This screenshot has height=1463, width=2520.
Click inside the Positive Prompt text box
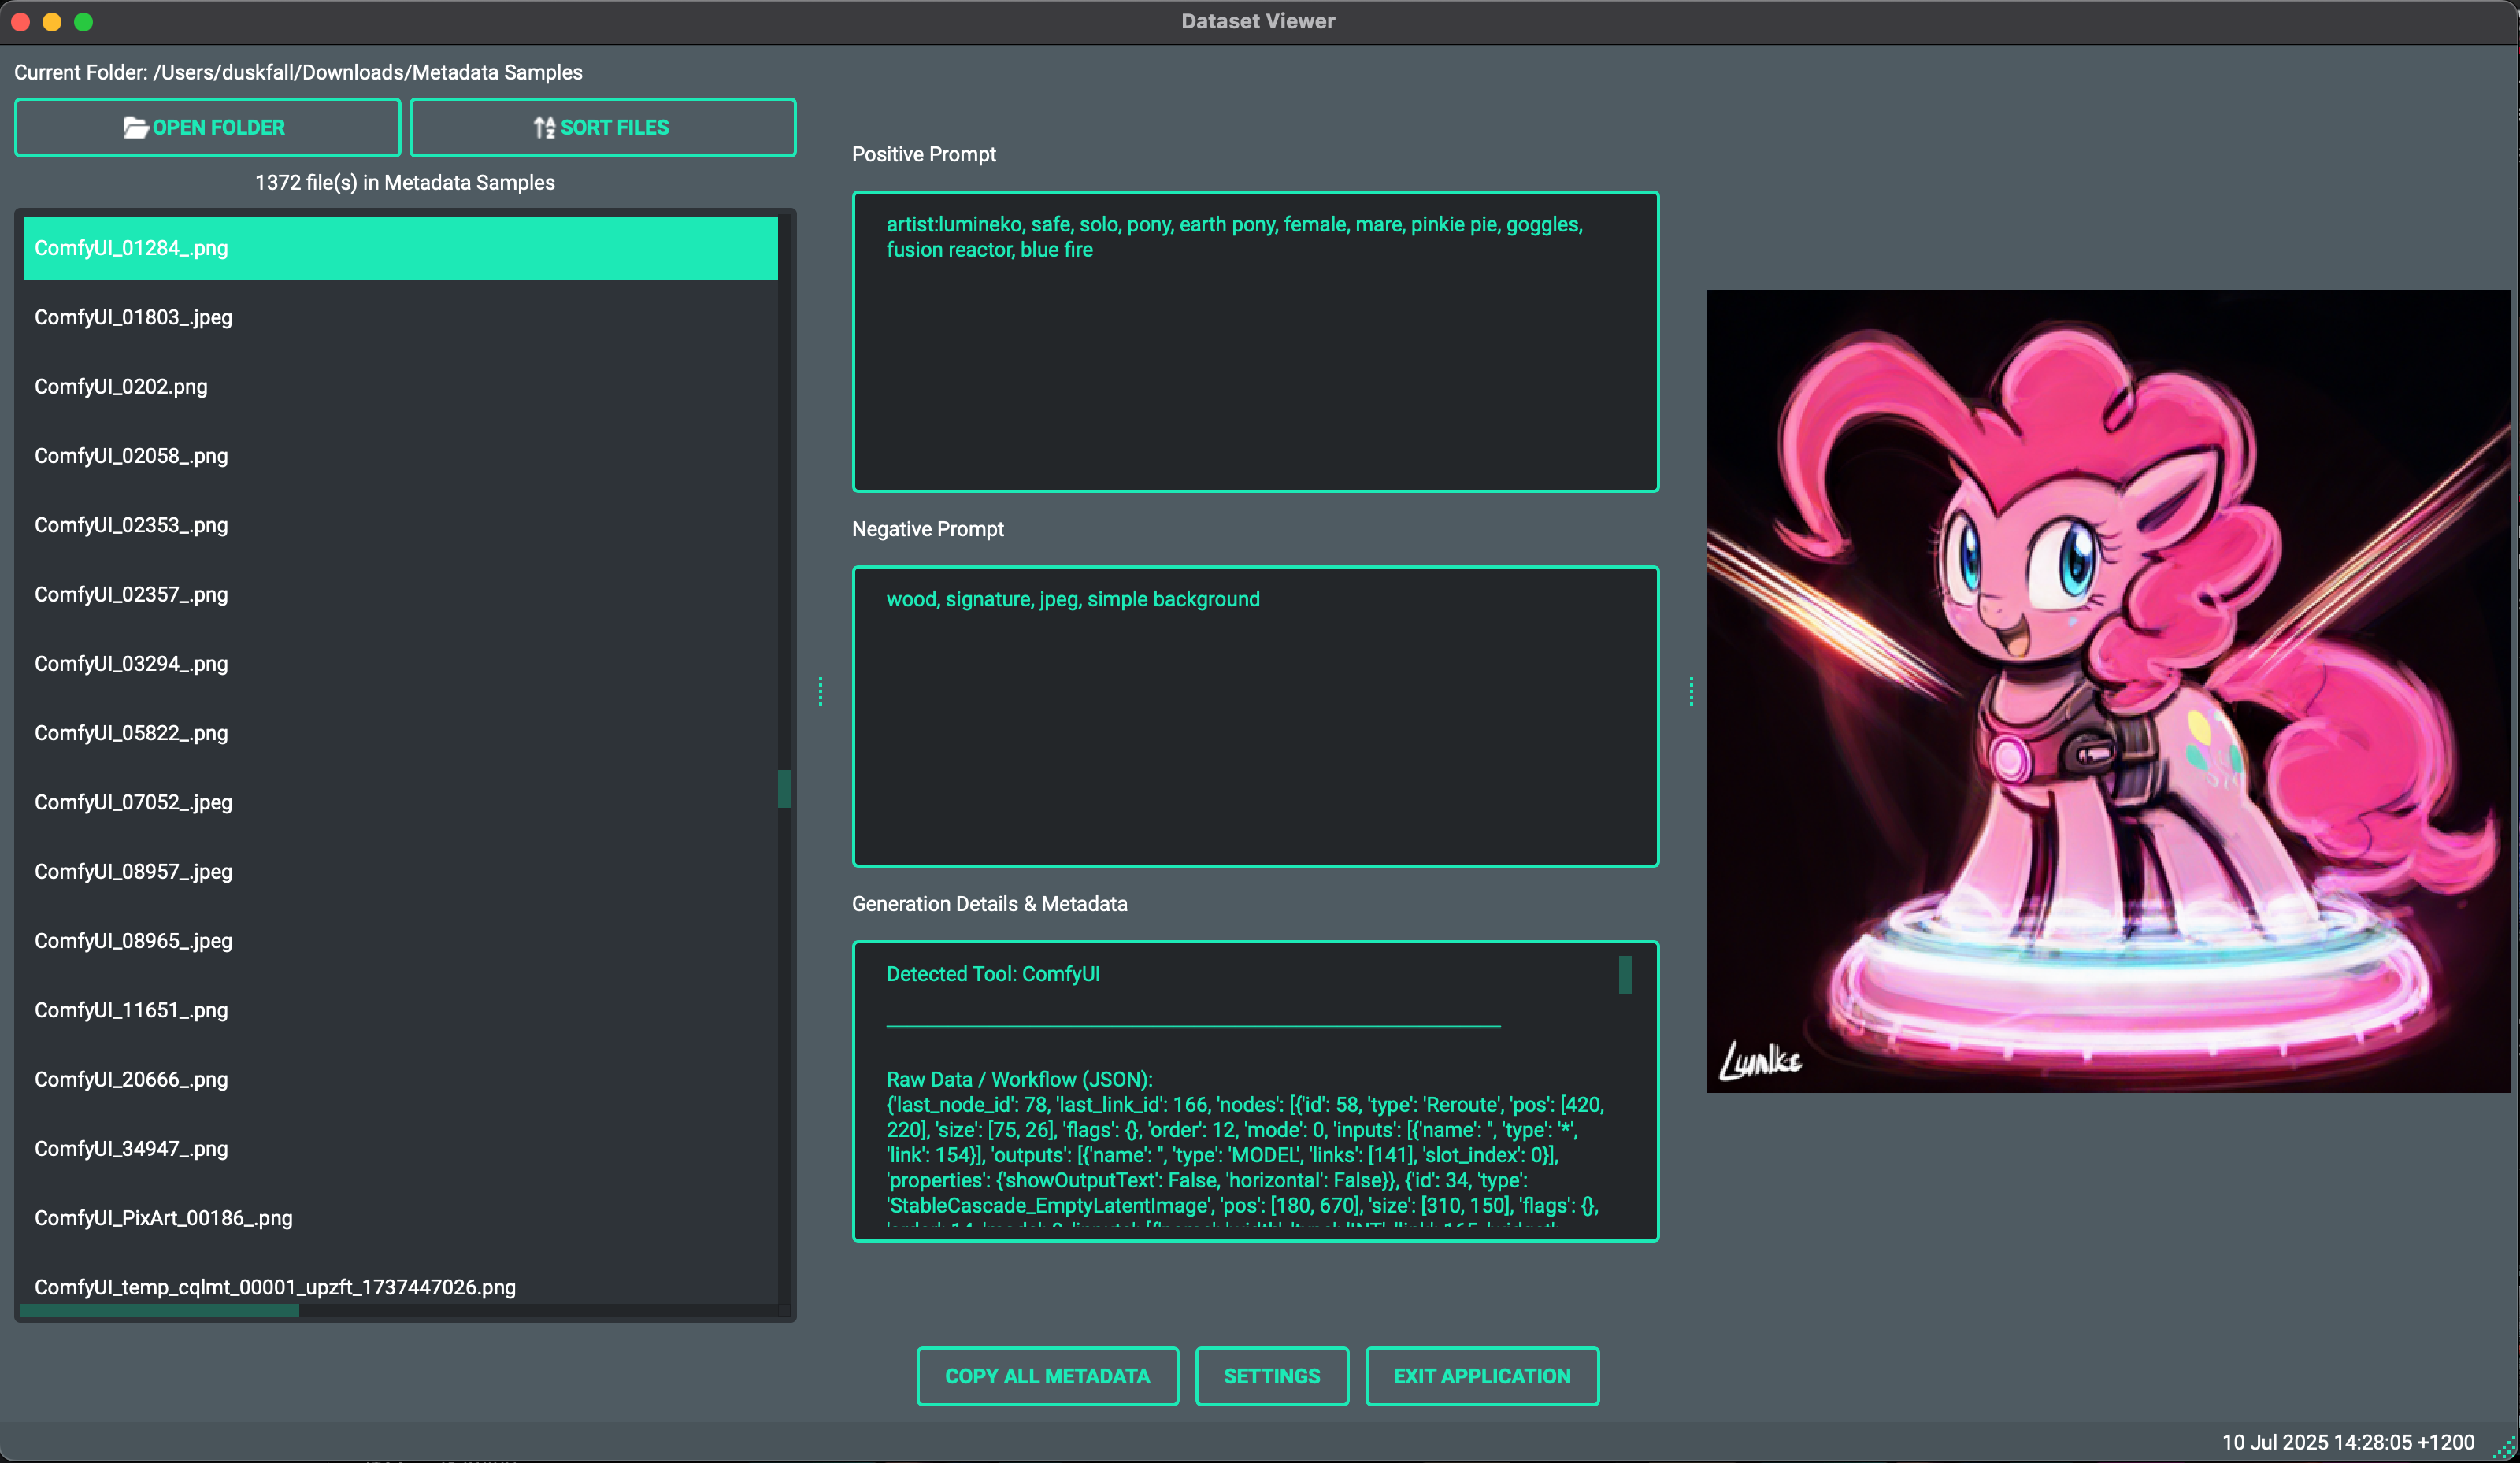pyautogui.click(x=1255, y=370)
